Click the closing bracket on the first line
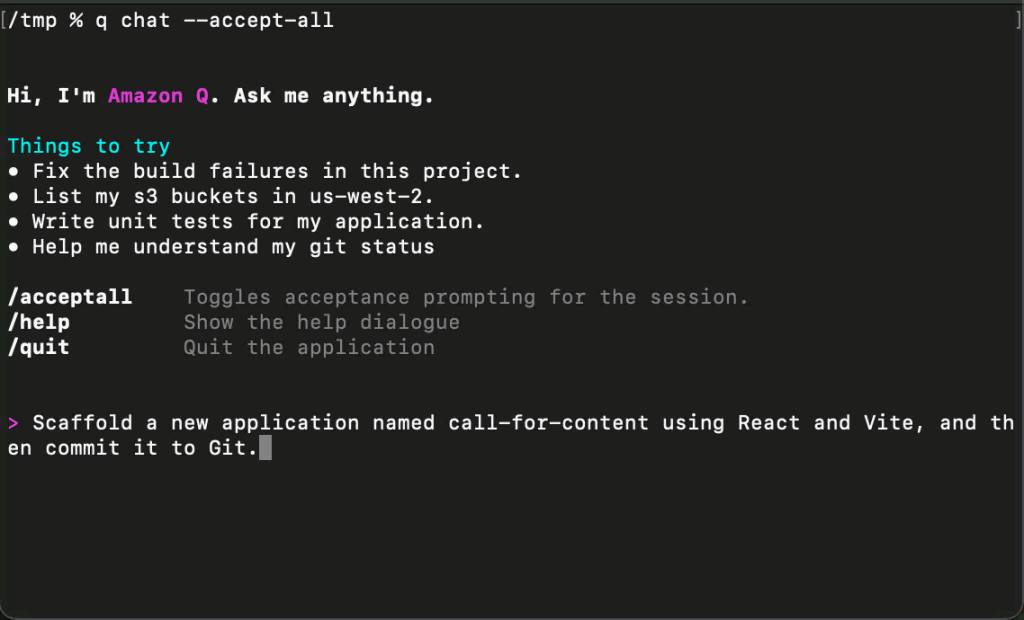The height and width of the screenshot is (620, 1024). pos(1019,20)
